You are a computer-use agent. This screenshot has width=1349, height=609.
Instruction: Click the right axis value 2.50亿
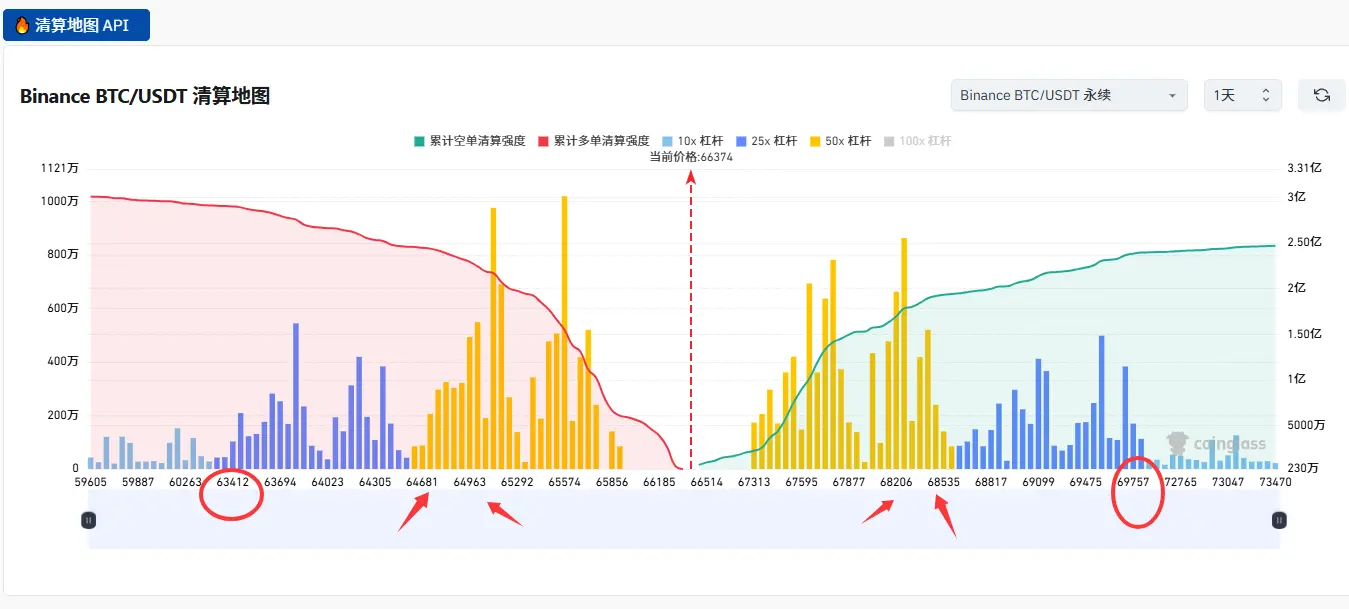(1304, 242)
